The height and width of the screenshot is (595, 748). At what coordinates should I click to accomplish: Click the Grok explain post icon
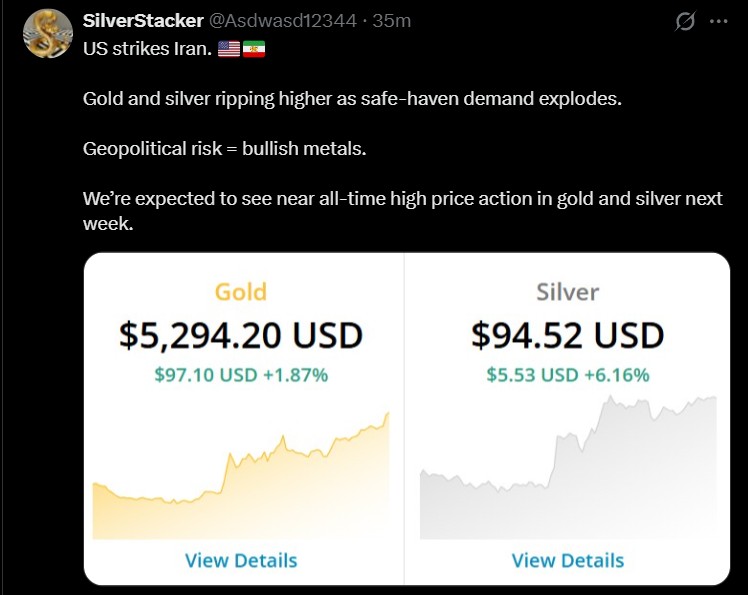(685, 22)
